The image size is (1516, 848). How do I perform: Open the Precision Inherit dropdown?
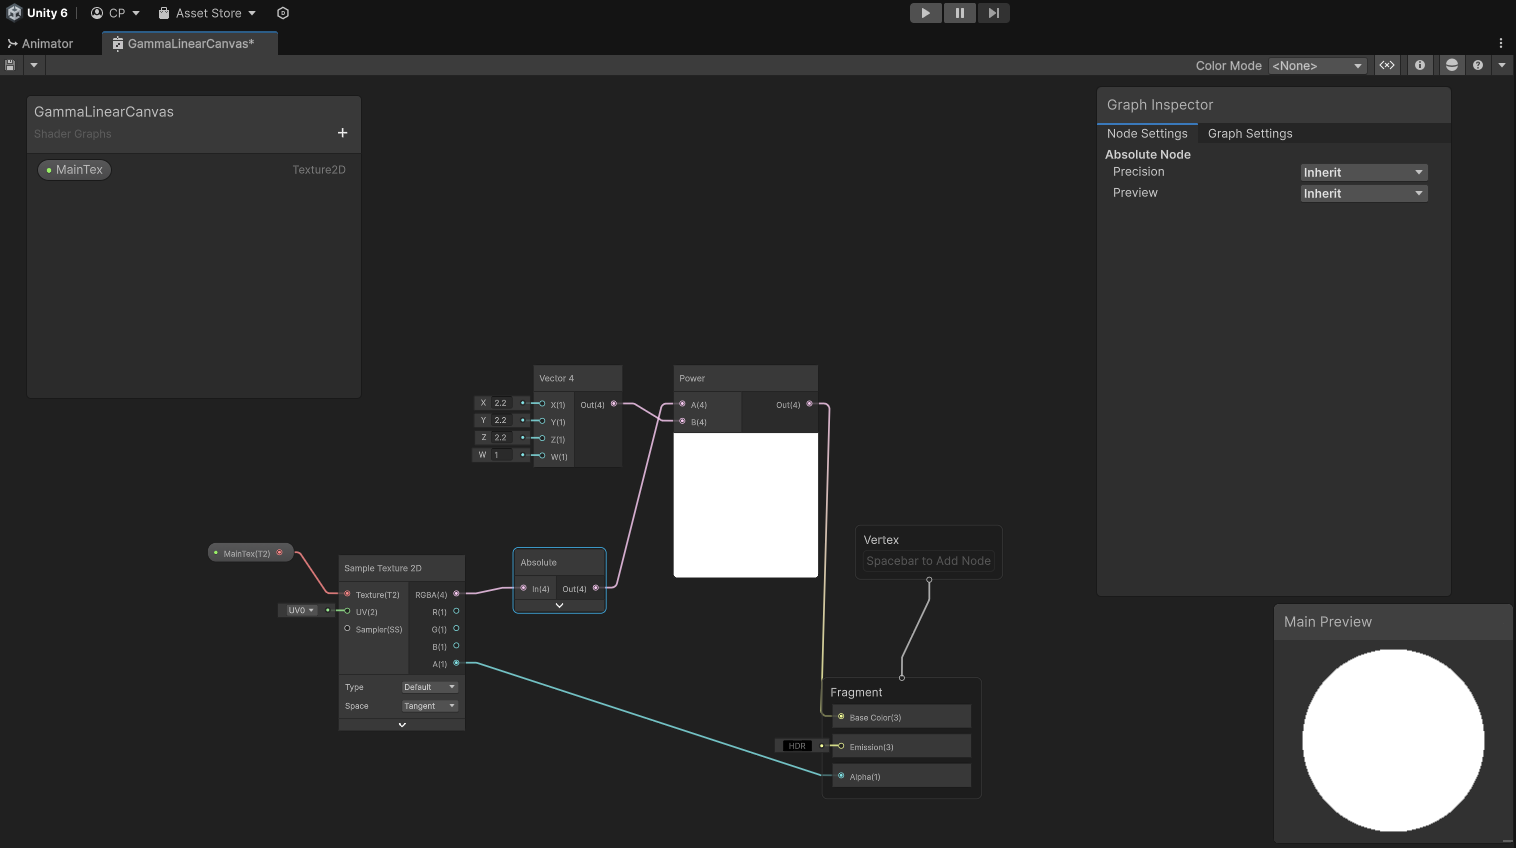point(1363,171)
